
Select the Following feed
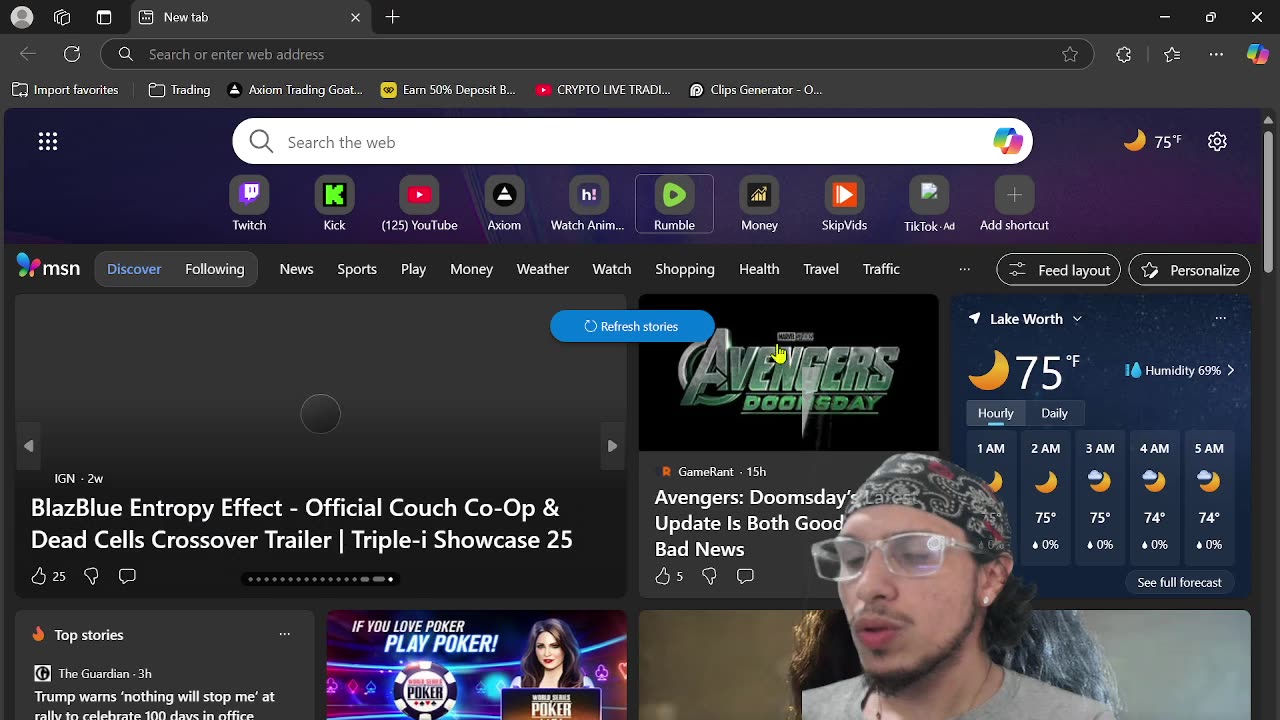[x=214, y=269]
